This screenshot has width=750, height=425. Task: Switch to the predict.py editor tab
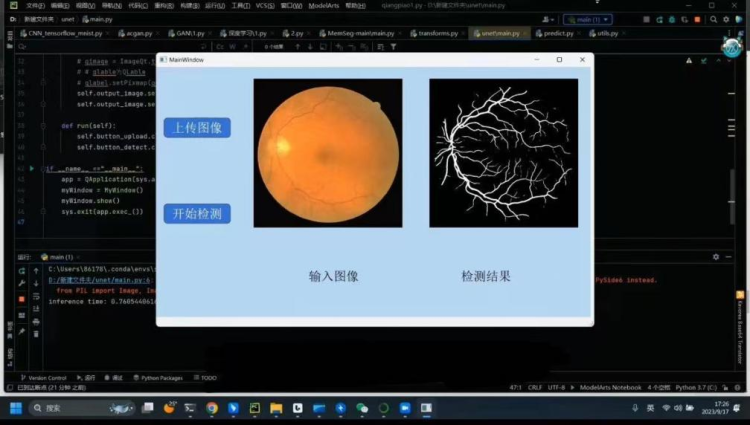555,33
